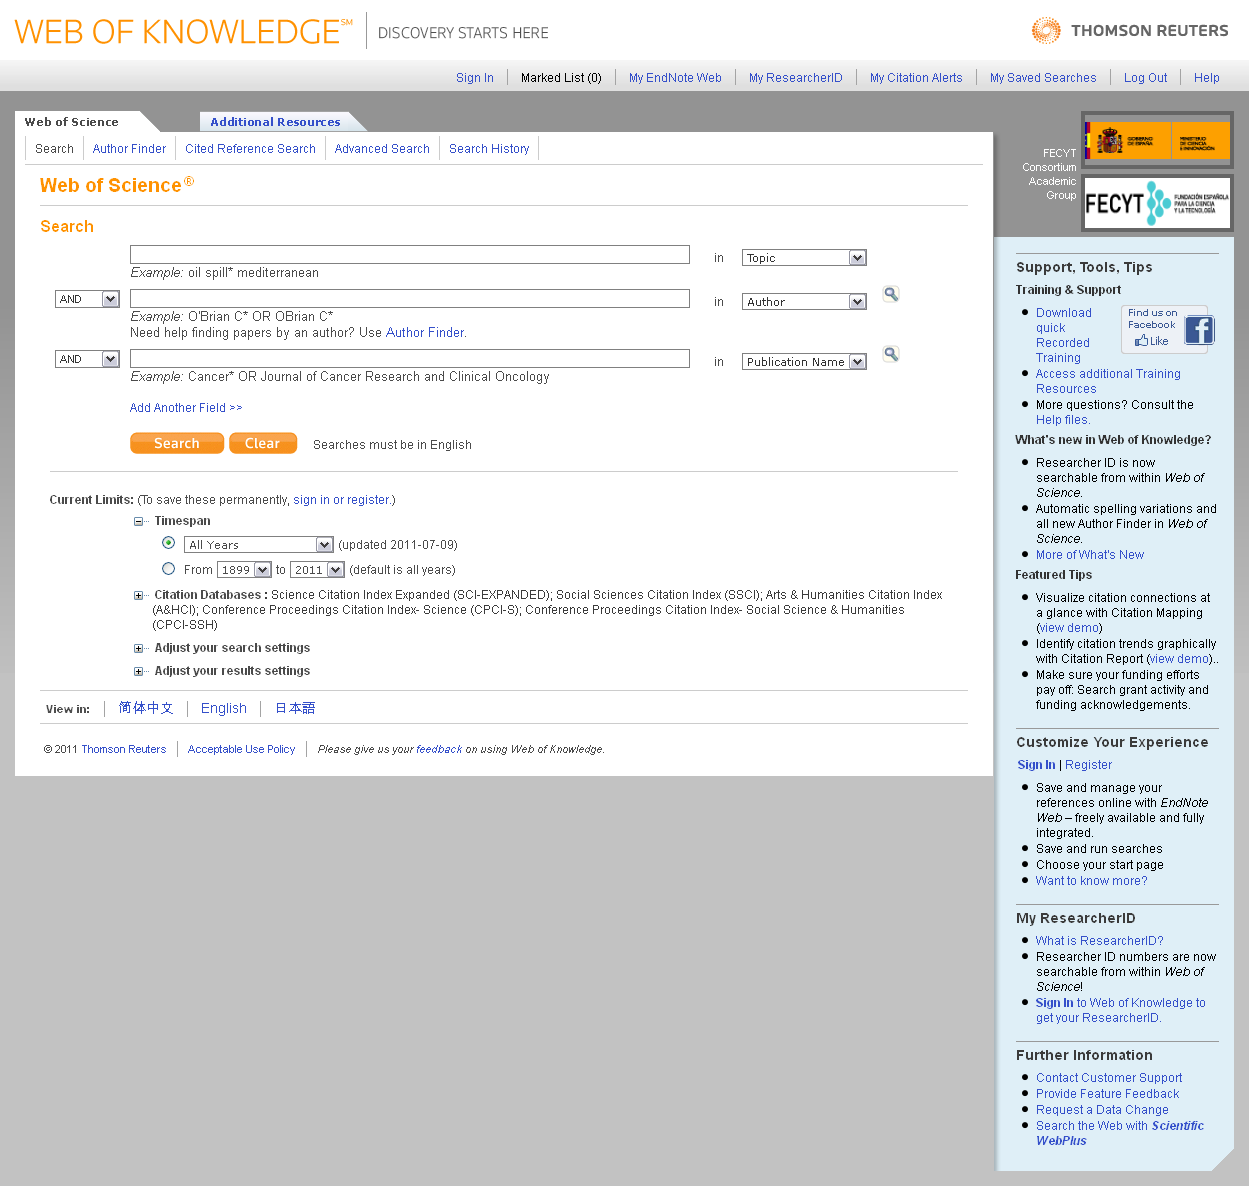Select the Search sub-tab
Screen dimensions: 1249x1186
pyautogui.click(x=54, y=149)
